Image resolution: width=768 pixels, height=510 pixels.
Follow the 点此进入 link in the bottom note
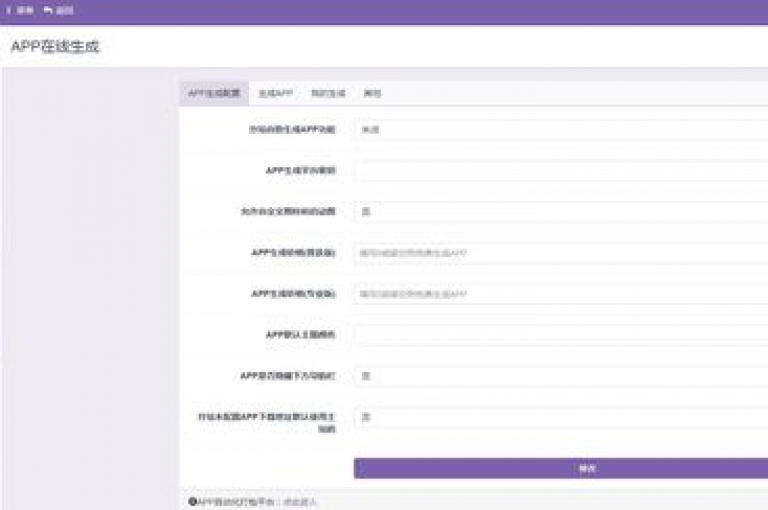300,502
